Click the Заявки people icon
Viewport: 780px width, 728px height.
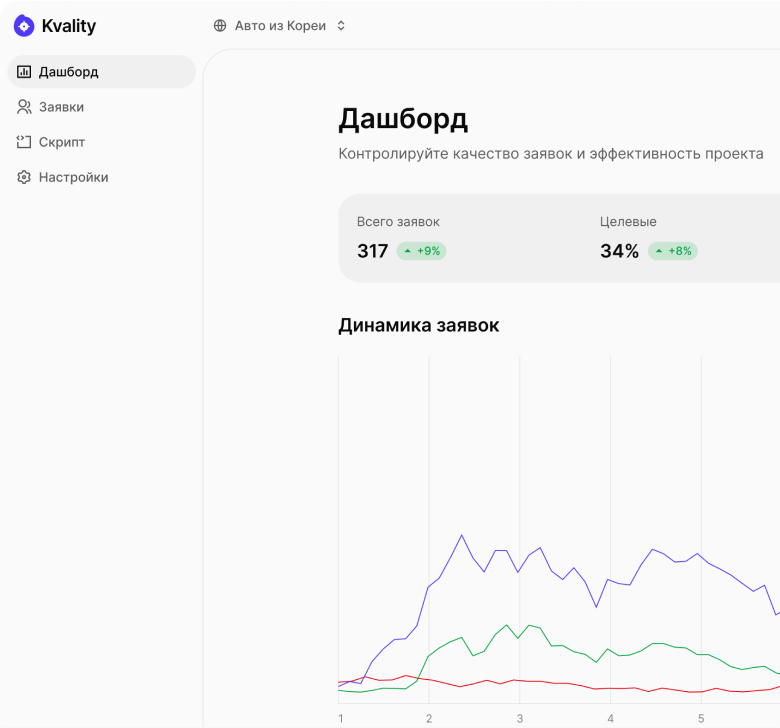coord(24,107)
